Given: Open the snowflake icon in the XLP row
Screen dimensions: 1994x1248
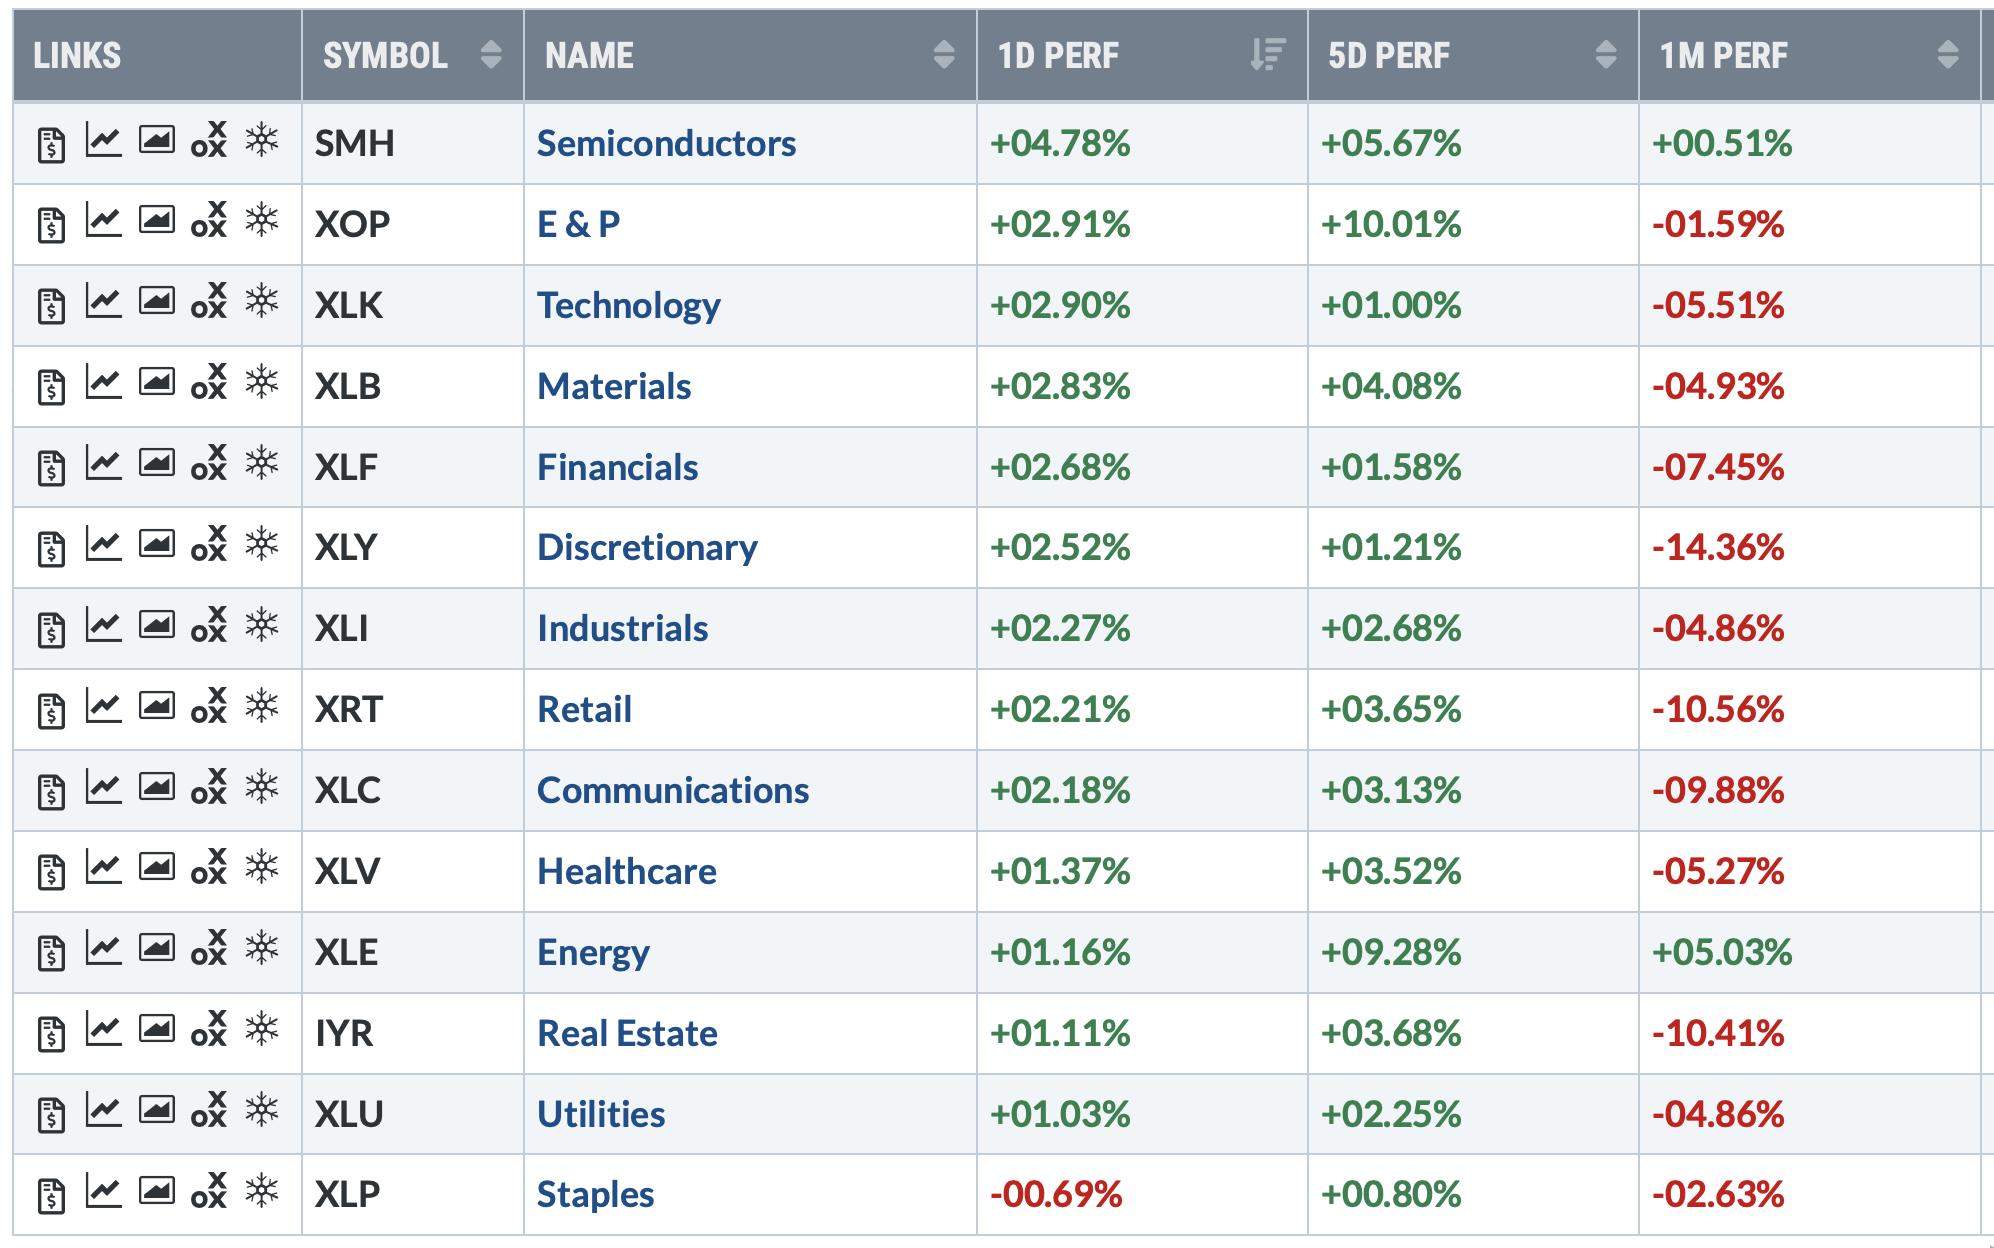Looking at the screenshot, I should pyautogui.click(x=262, y=1190).
